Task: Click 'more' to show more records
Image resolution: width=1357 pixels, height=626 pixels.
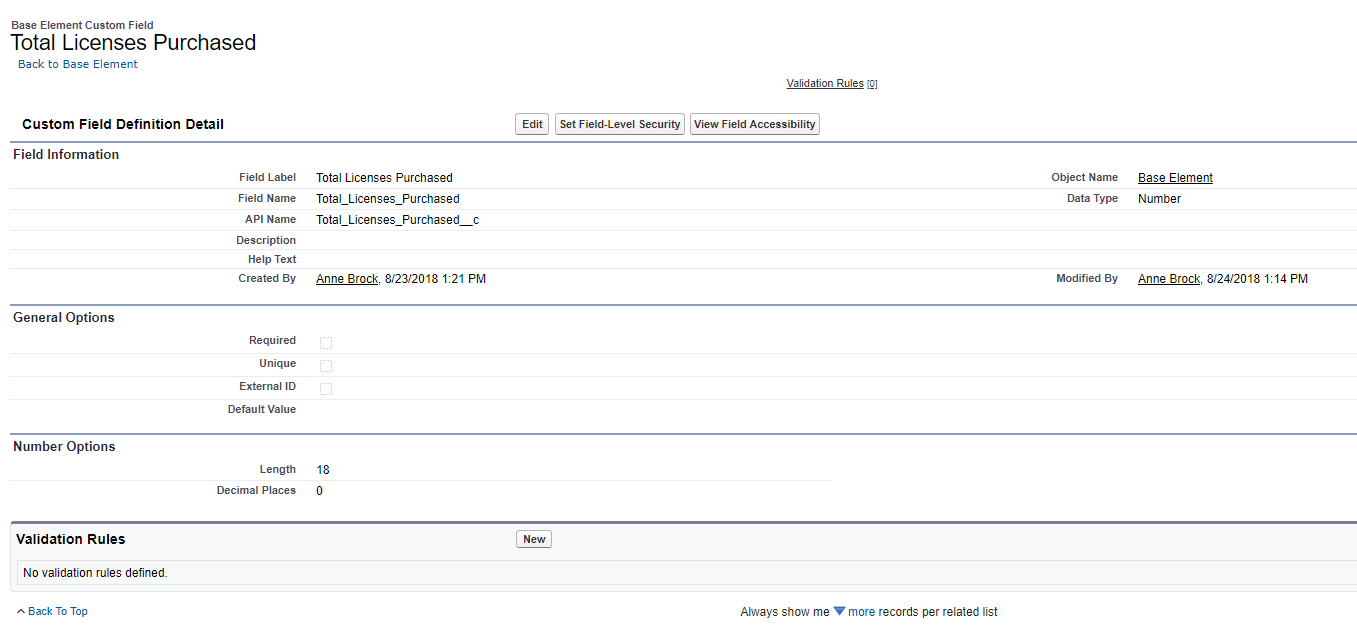Action: pos(861,612)
